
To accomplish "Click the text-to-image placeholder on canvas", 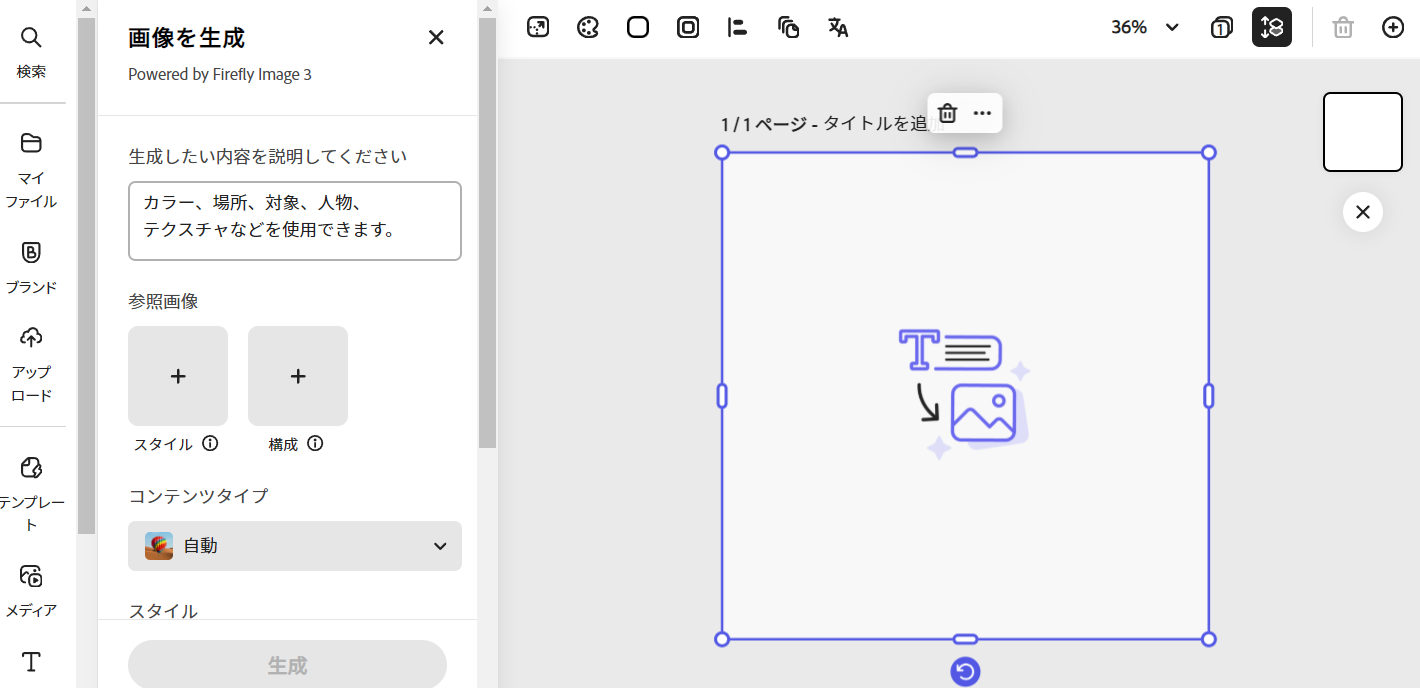I will pos(965,395).
